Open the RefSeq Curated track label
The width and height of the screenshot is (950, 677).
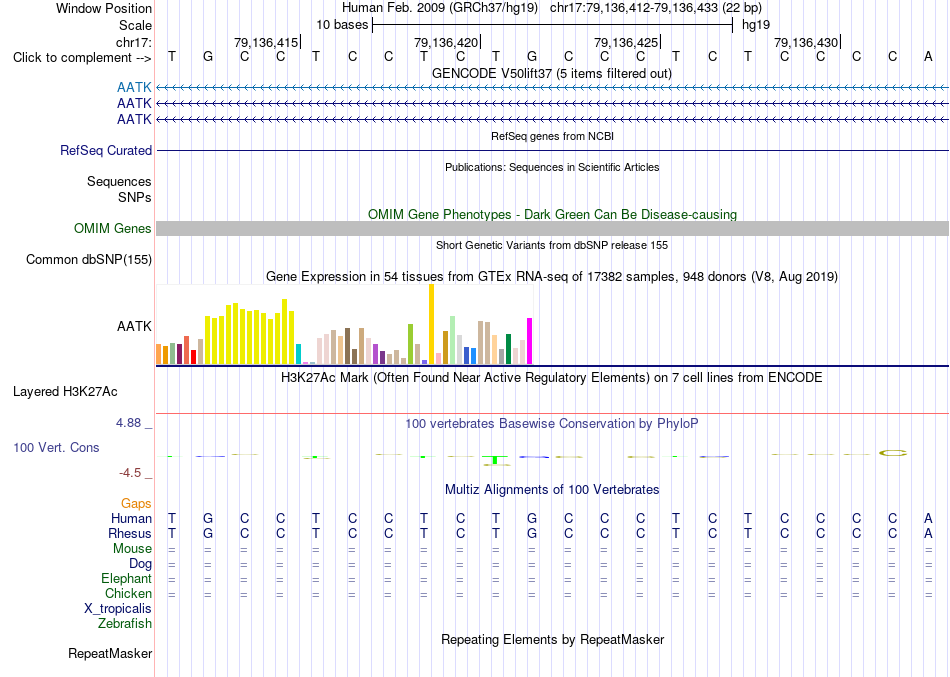pyautogui.click(x=105, y=150)
